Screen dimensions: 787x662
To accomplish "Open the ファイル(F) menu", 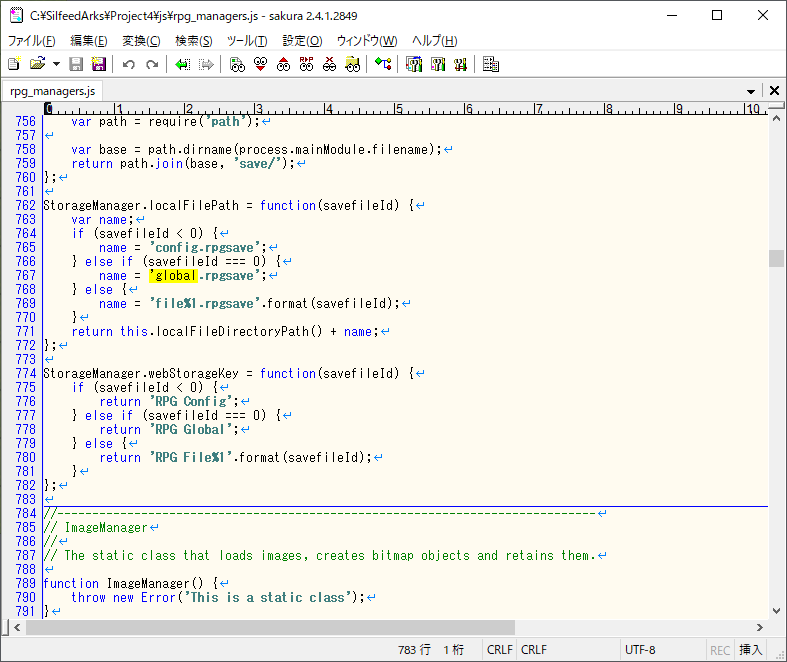I will pyautogui.click(x=31, y=41).
